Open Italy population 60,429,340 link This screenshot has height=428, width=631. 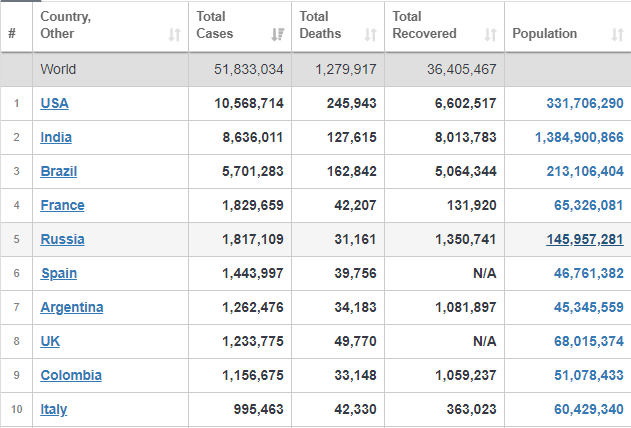588,409
